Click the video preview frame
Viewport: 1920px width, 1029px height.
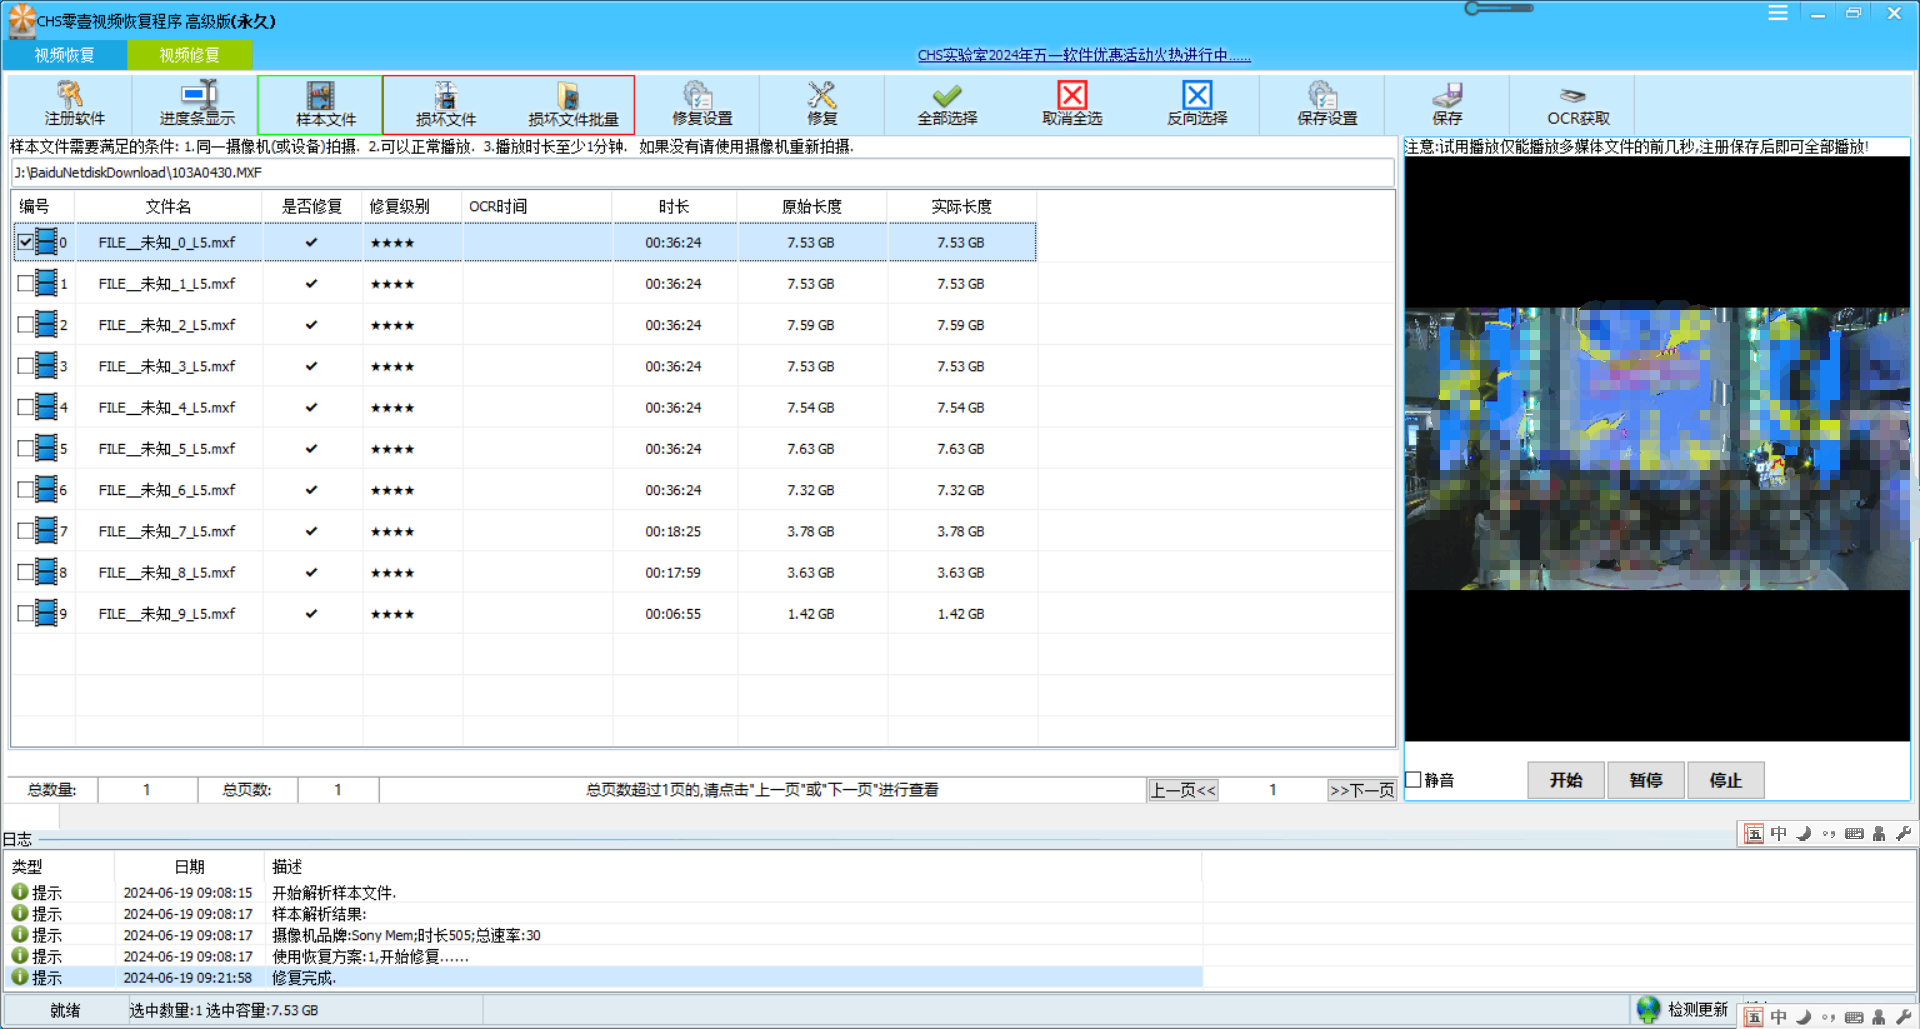[1657, 448]
